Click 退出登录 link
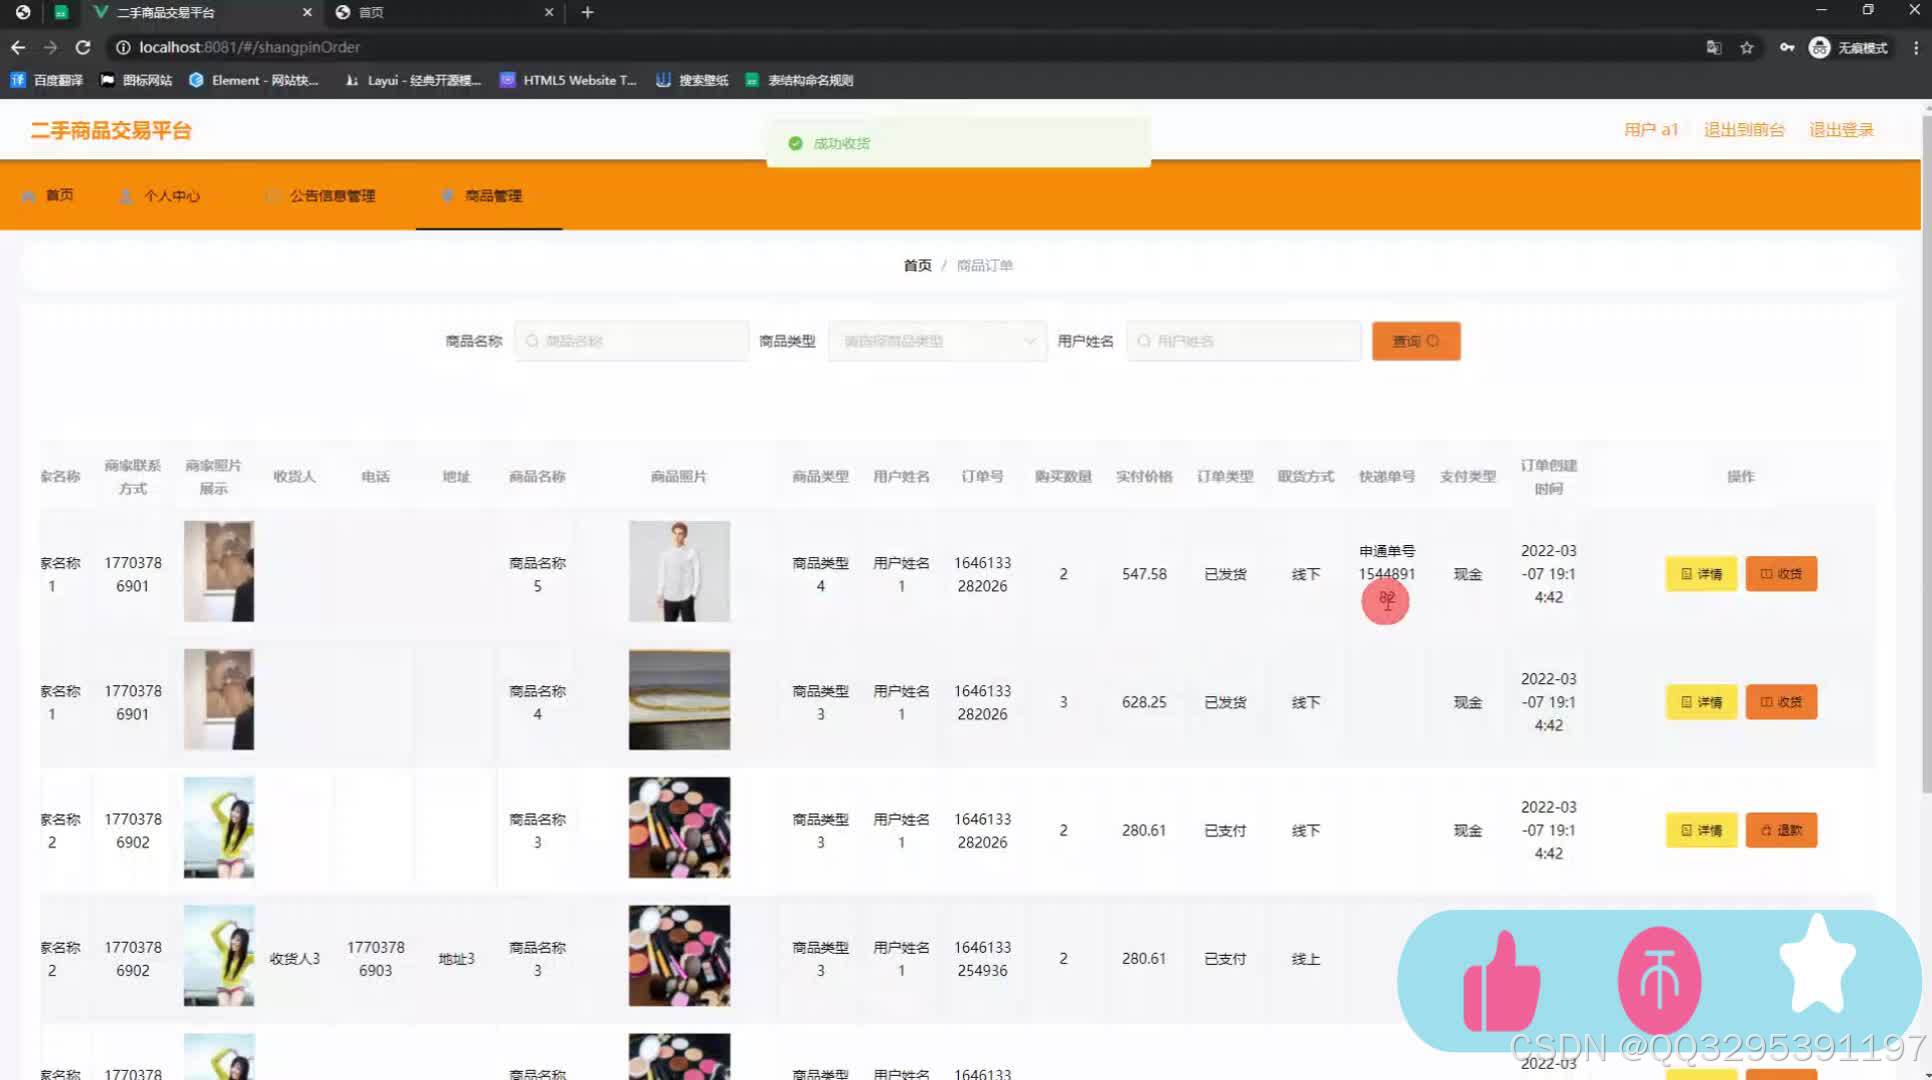Viewport: 1932px width, 1080px height. [1841, 130]
